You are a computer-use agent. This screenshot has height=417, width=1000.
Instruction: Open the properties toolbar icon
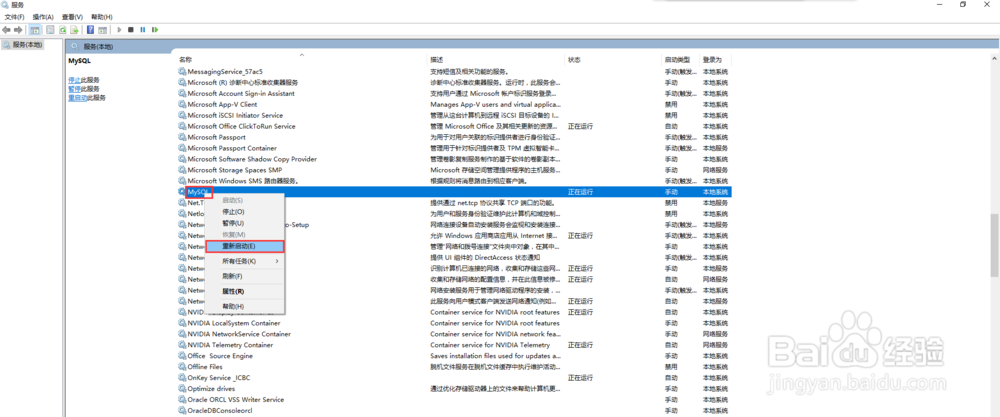50,29
